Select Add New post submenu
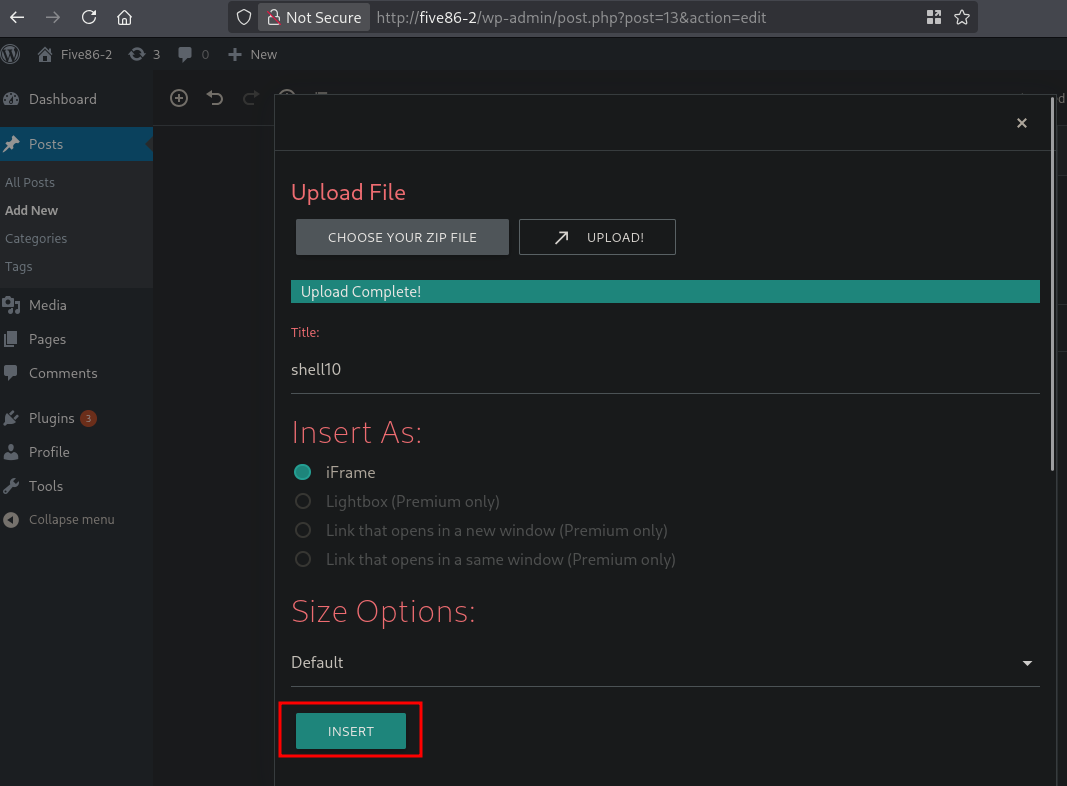 click(x=31, y=210)
